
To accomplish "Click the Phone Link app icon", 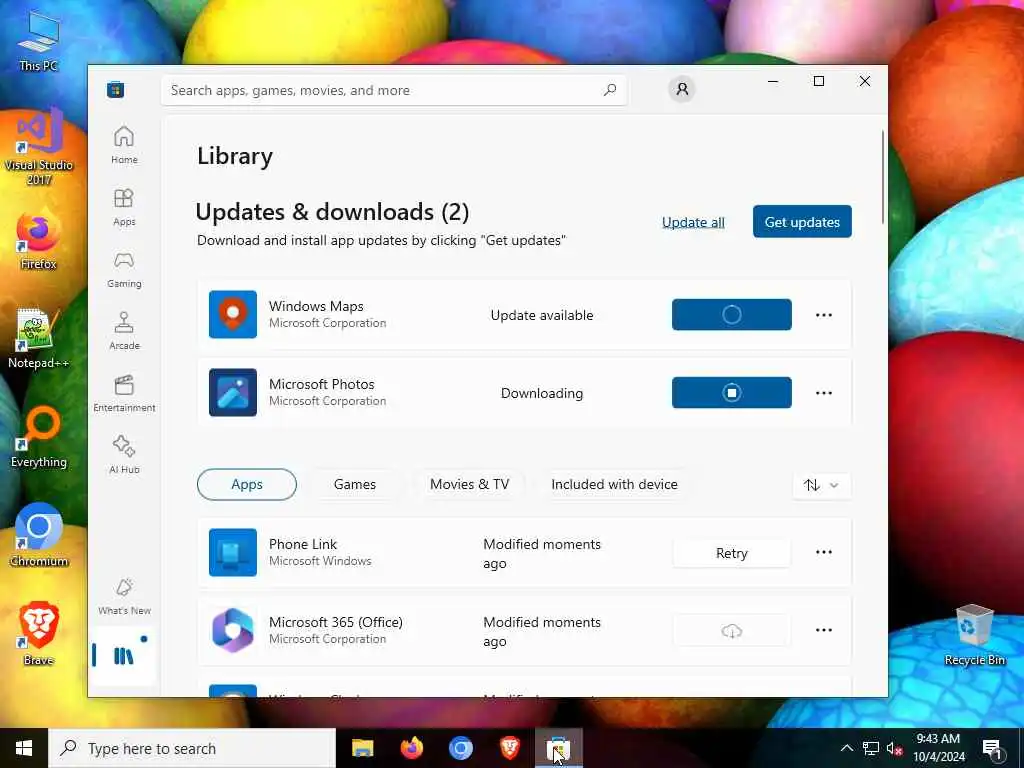I will click(232, 552).
